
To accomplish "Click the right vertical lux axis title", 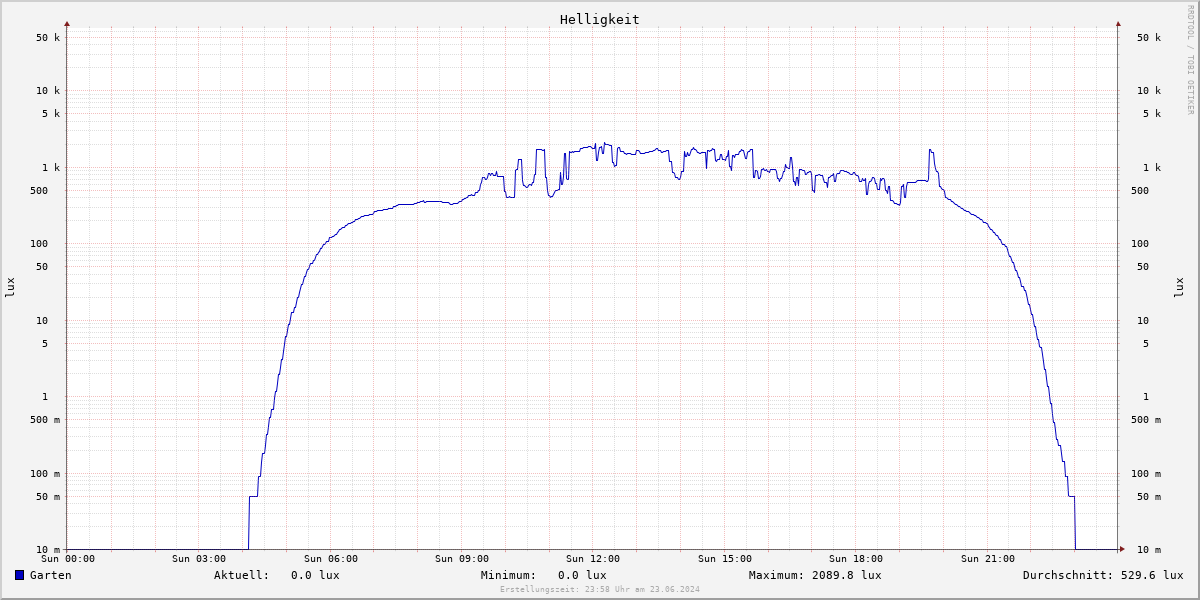I will point(1179,287).
